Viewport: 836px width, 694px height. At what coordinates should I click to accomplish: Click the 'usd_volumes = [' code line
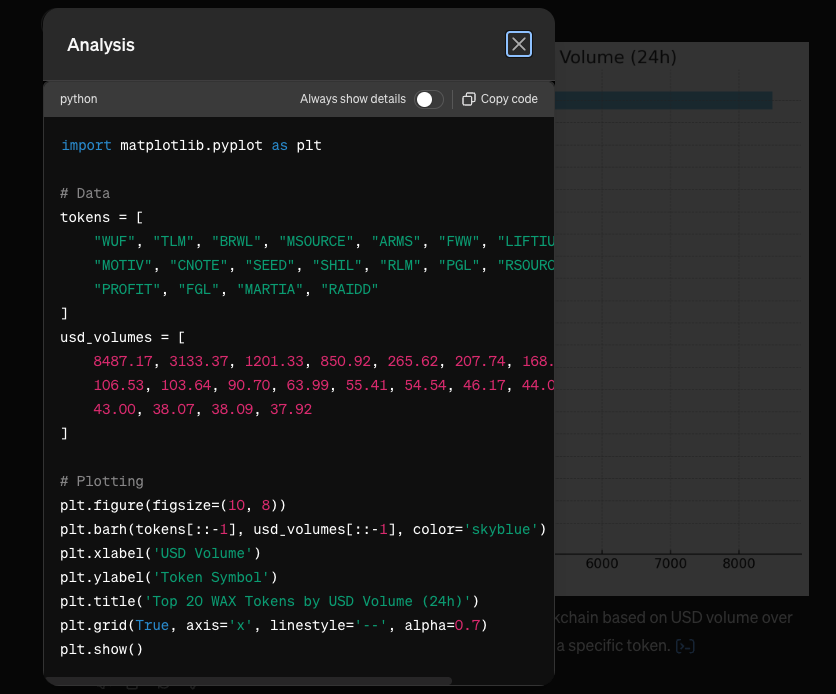click(x=122, y=337)
